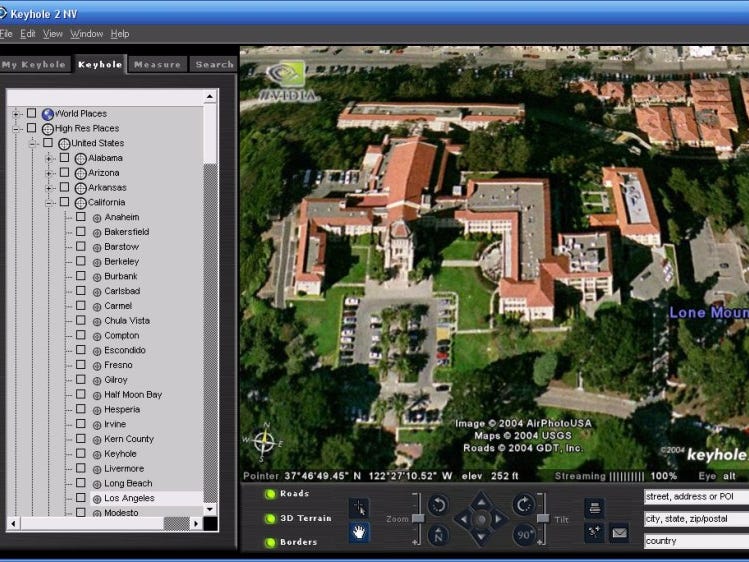Click the Tilt slider handle
The width and height of the screenshot is (749, 562).
tap(543, 518)
